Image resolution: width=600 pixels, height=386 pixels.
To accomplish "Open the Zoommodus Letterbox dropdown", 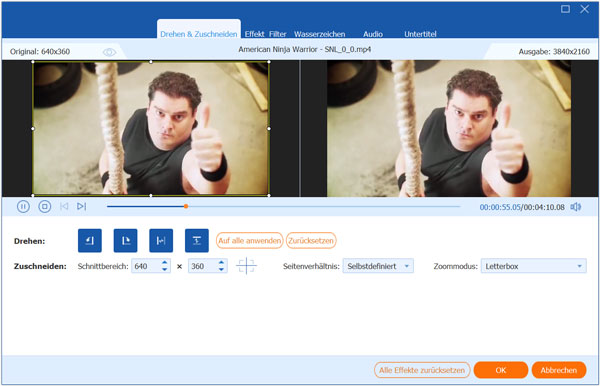I will point(533,266).
